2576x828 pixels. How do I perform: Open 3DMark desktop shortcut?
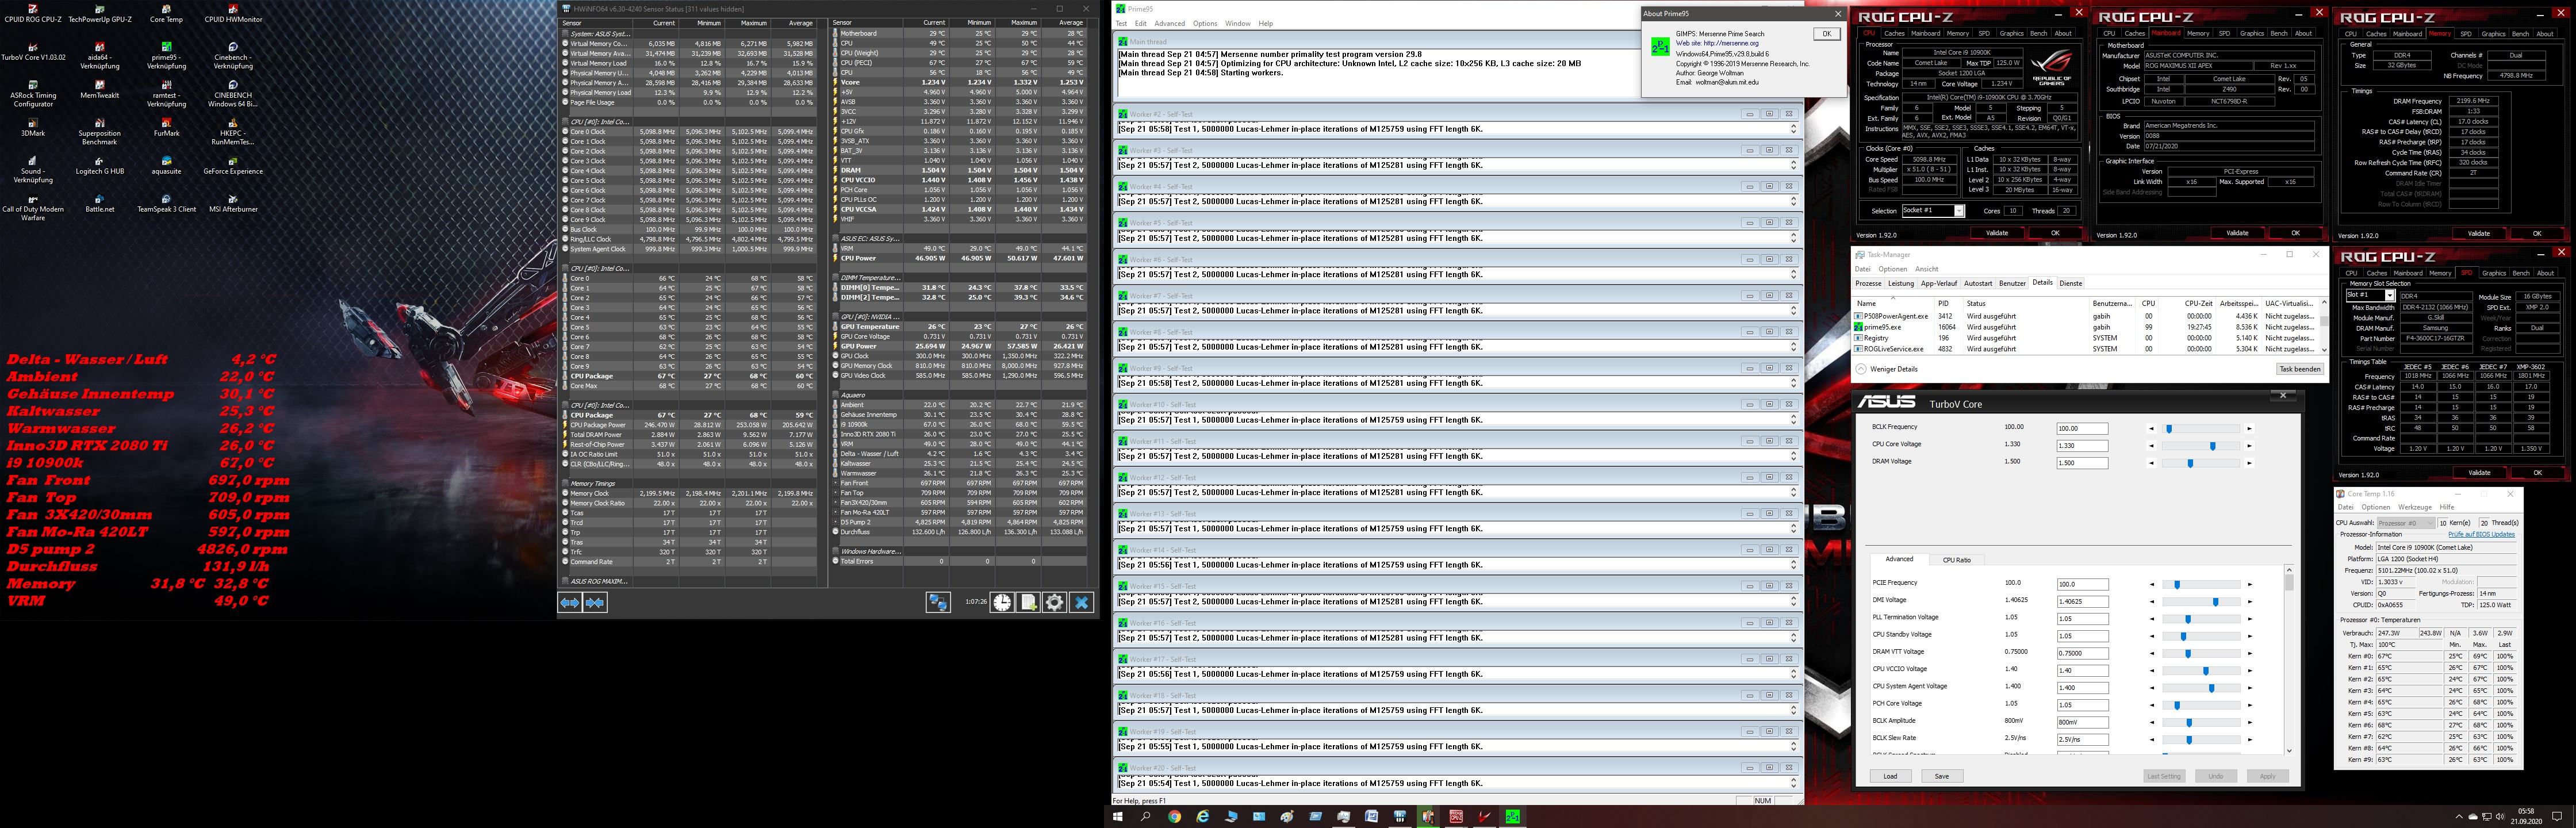(33, 127)
